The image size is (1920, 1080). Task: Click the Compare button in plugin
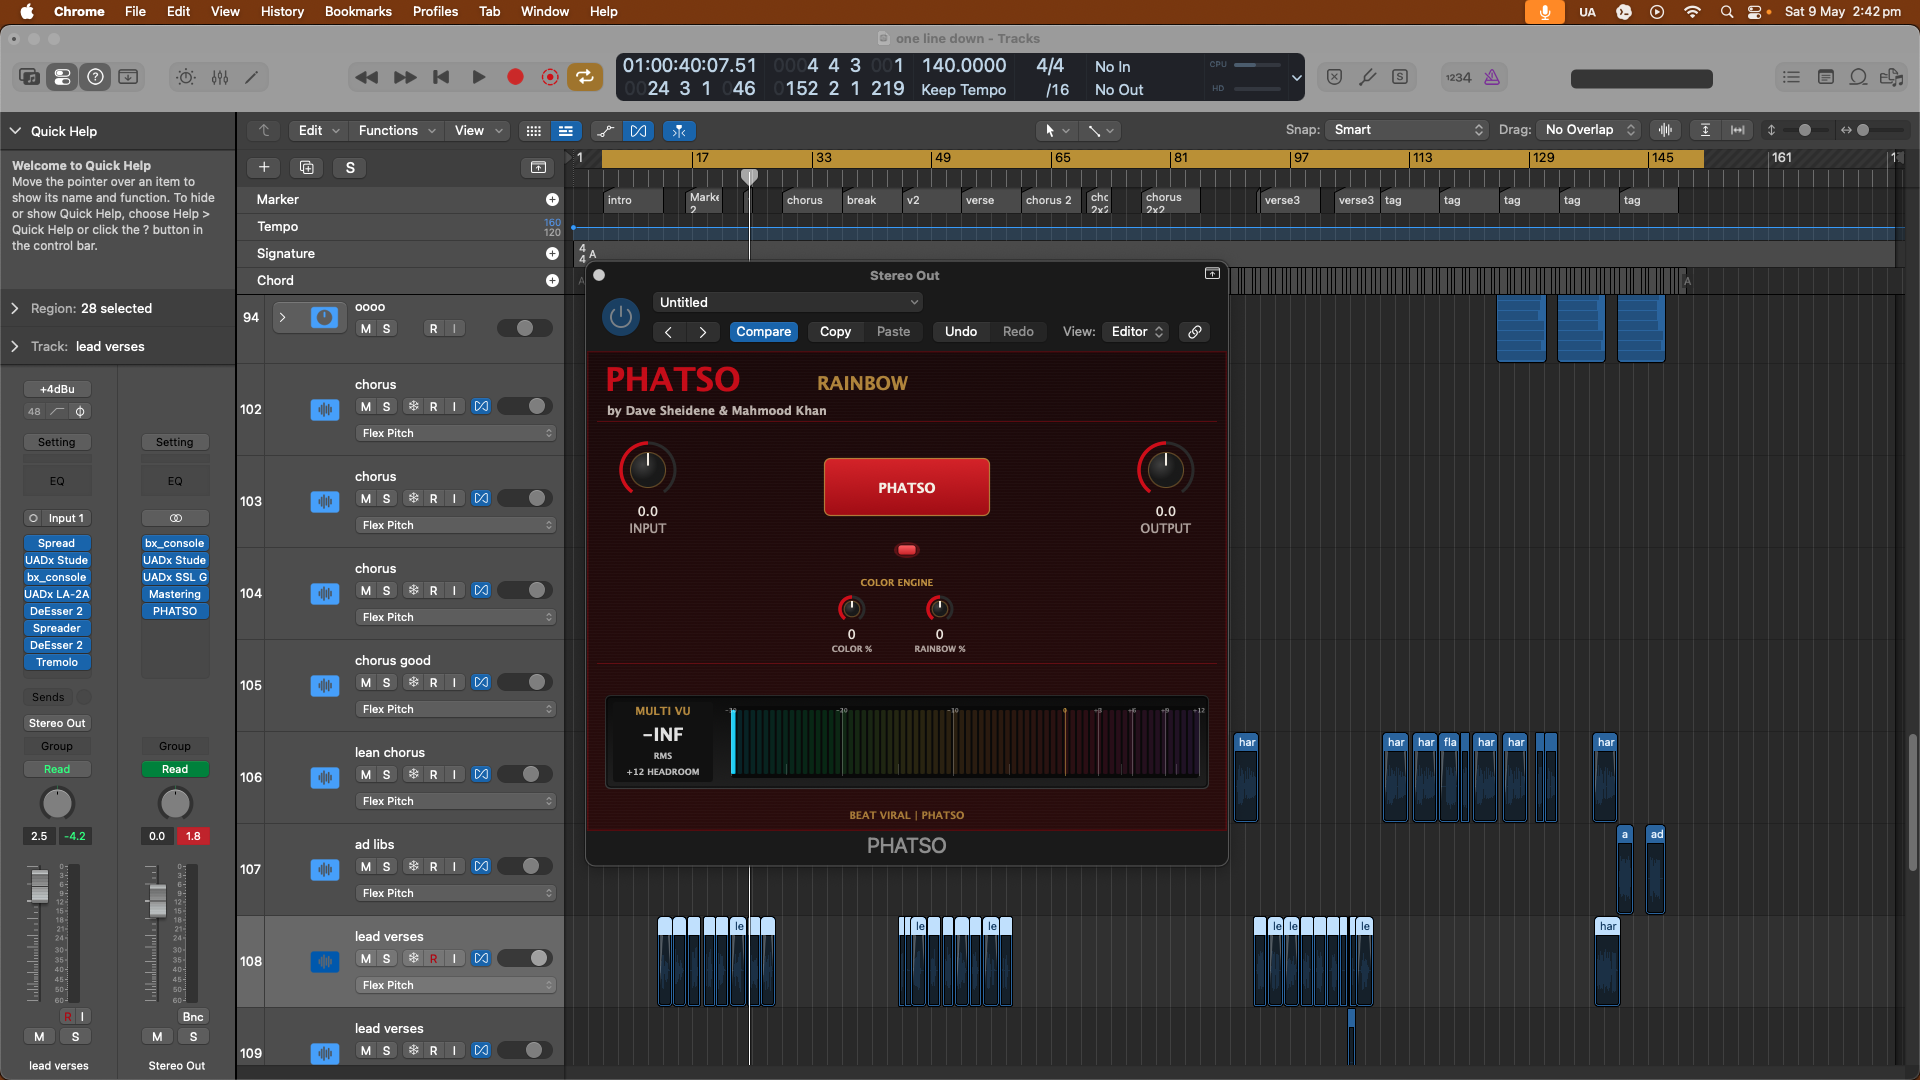tap(764, 332)
